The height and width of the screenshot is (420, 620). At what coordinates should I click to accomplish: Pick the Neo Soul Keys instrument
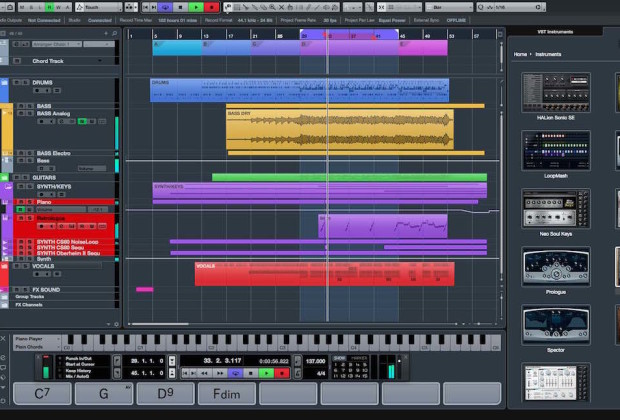555,209
